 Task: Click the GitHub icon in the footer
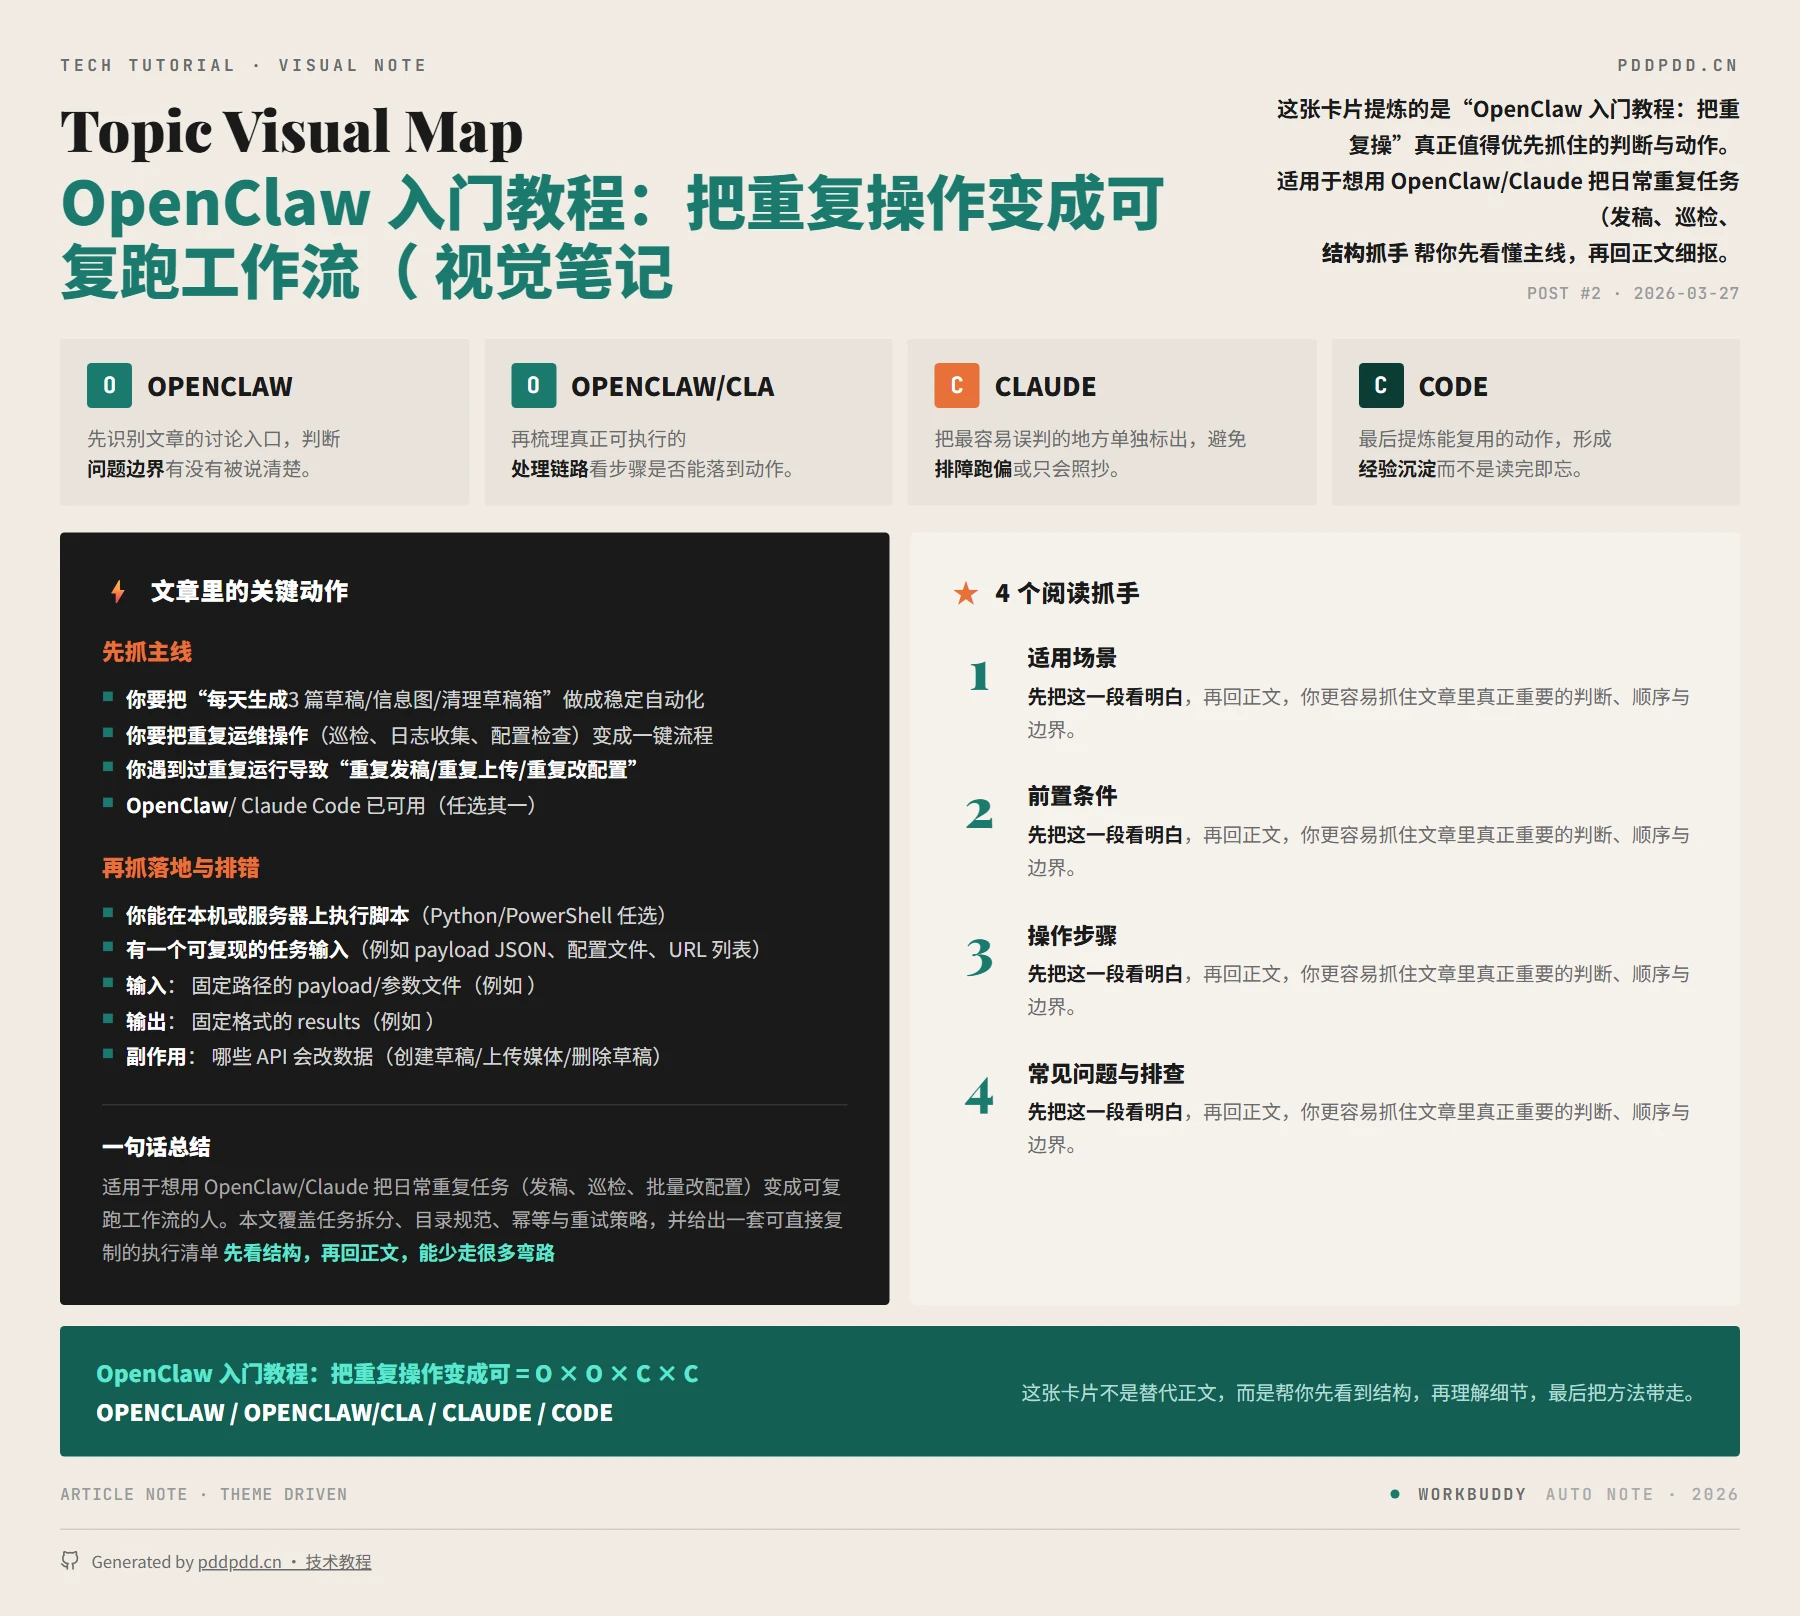tap(70, 1561)
